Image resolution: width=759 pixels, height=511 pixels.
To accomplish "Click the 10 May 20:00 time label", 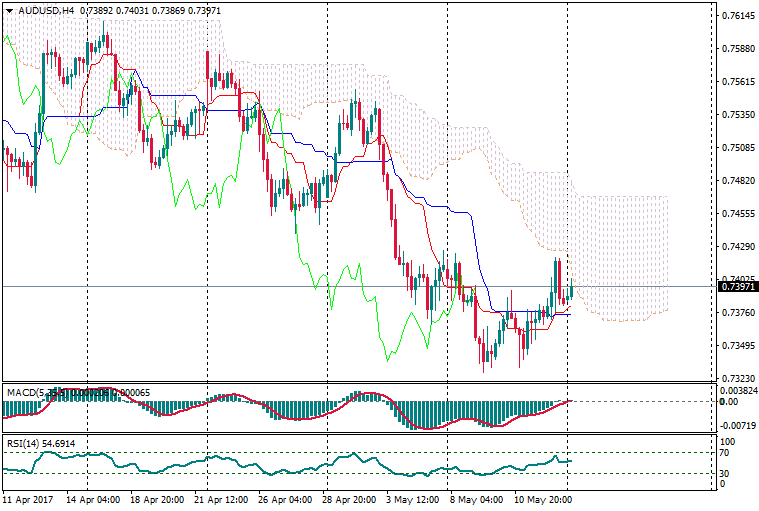I will [x=543, y=496].
